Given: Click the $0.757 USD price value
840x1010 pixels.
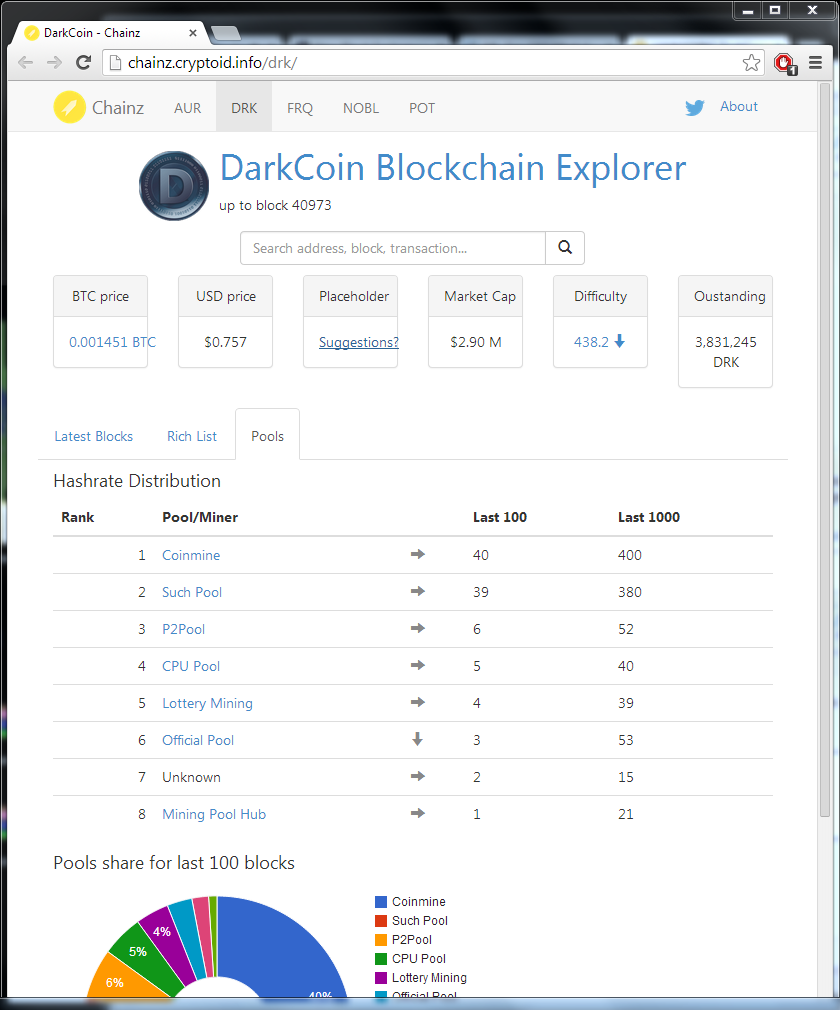Looking at the screenshot, I should point(225,342).
